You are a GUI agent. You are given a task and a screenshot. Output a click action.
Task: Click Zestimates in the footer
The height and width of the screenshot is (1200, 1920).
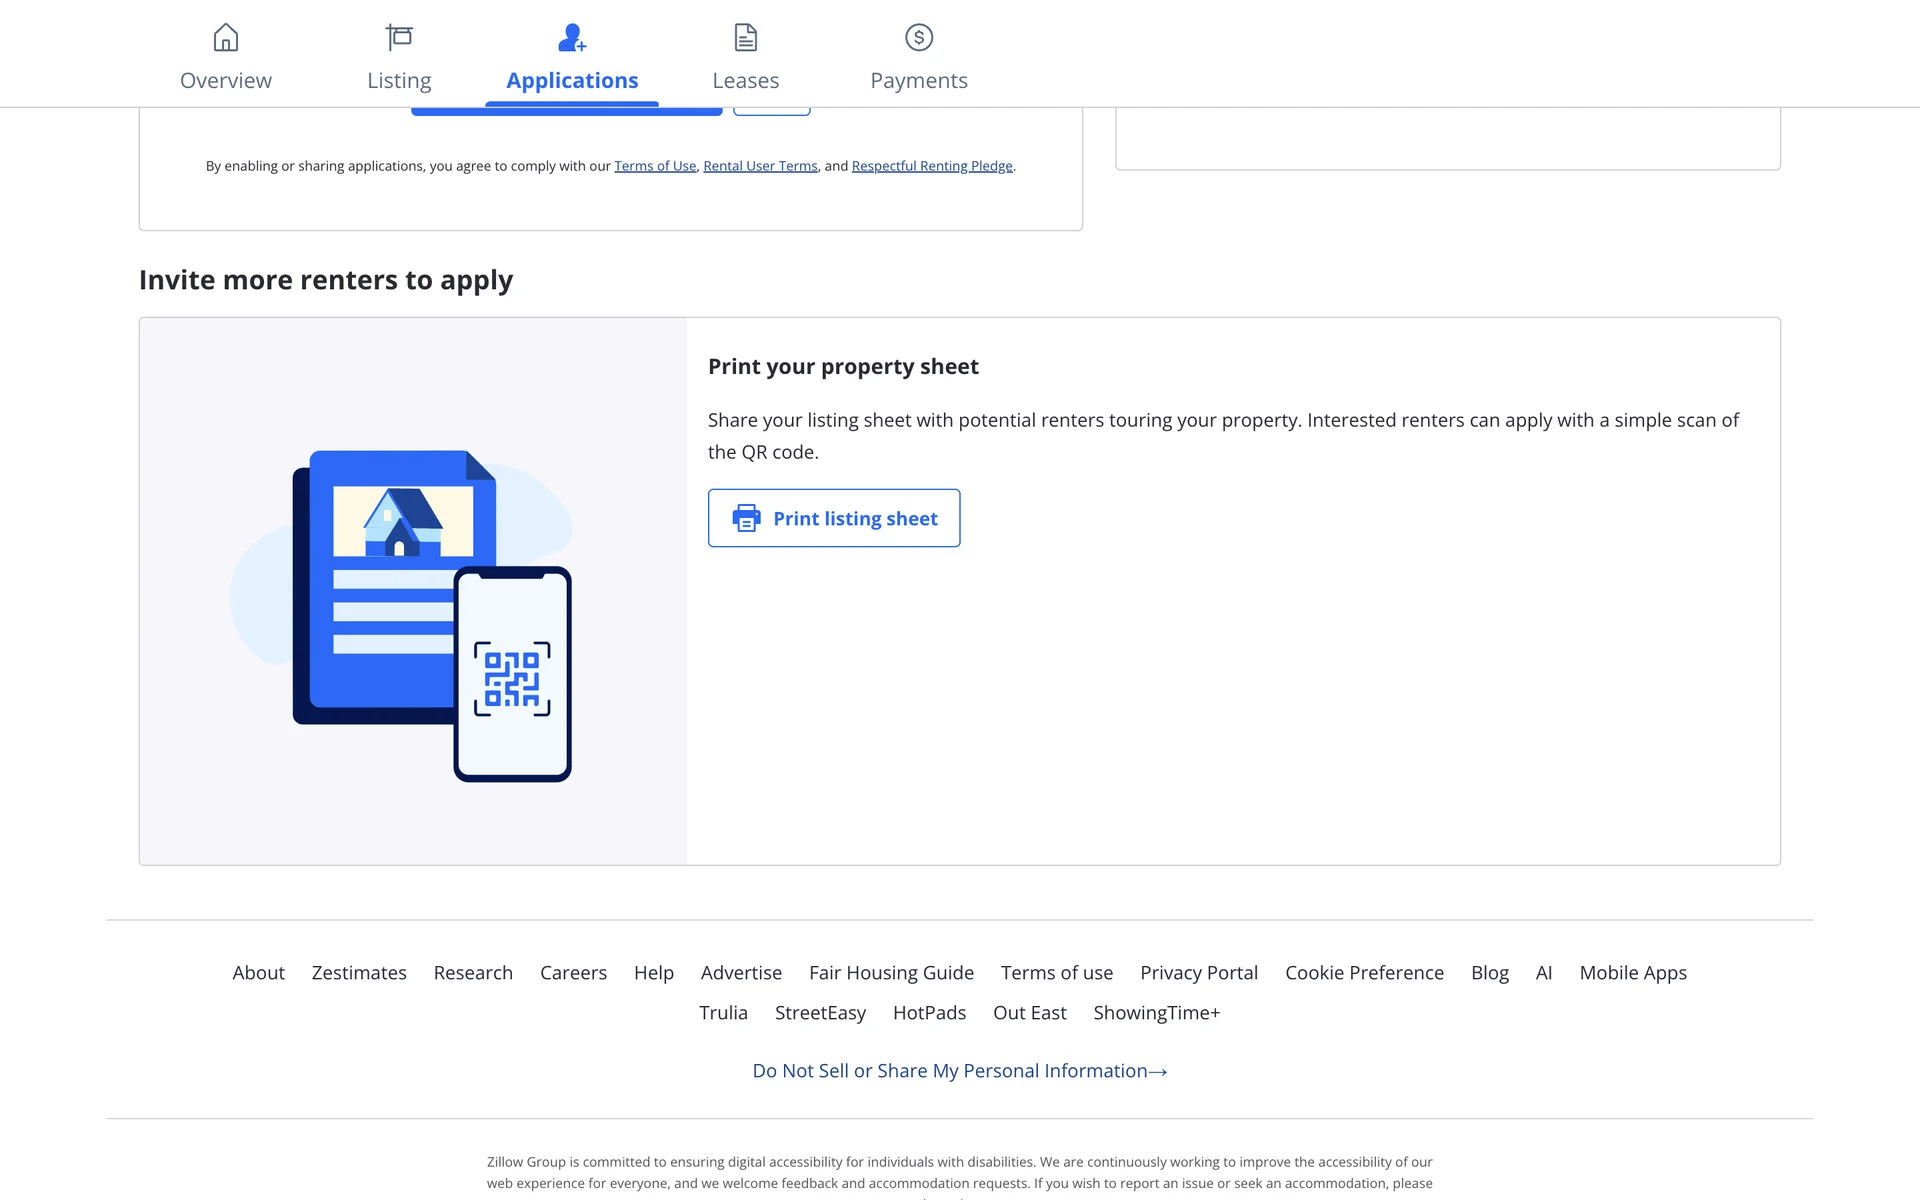coord(359,973)
